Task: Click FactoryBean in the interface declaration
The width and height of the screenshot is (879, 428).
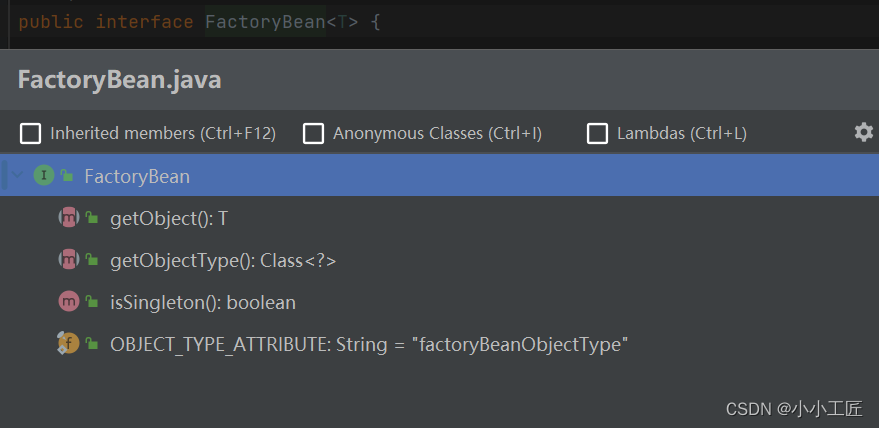Action: point(265,21)
